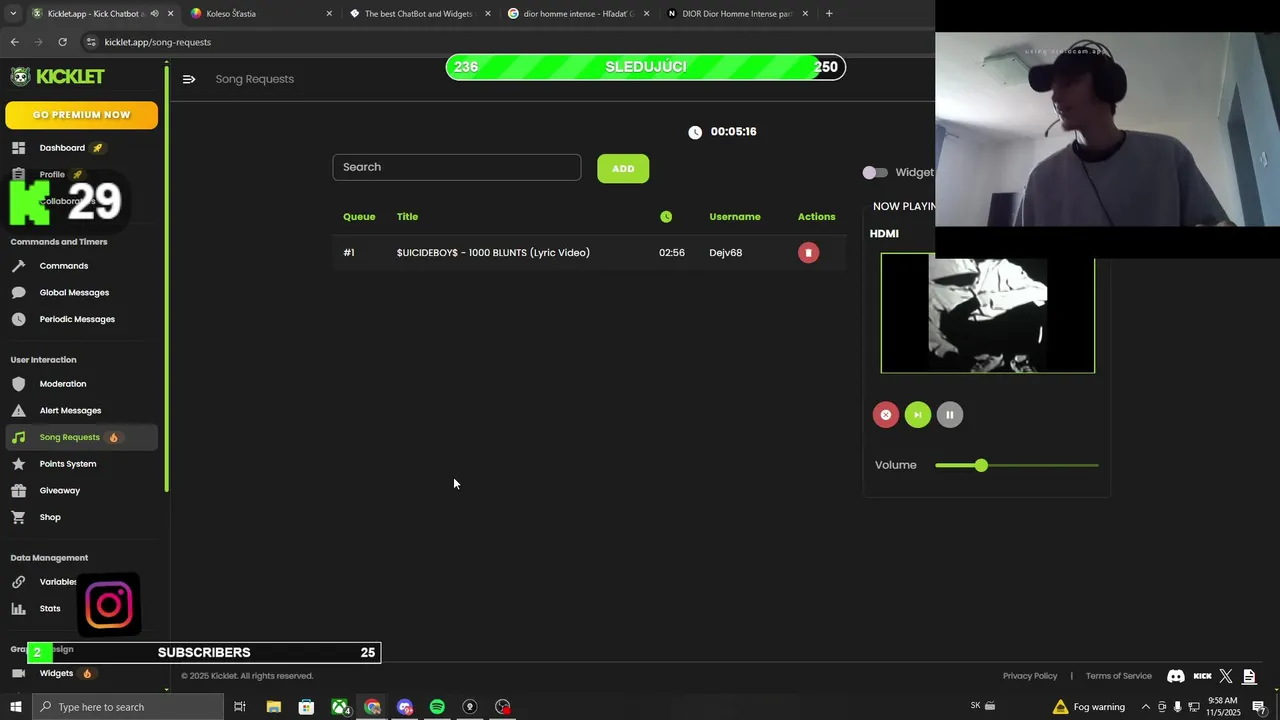
Task: Switch to dior homme intense search tab
Action: coord(578,14)
